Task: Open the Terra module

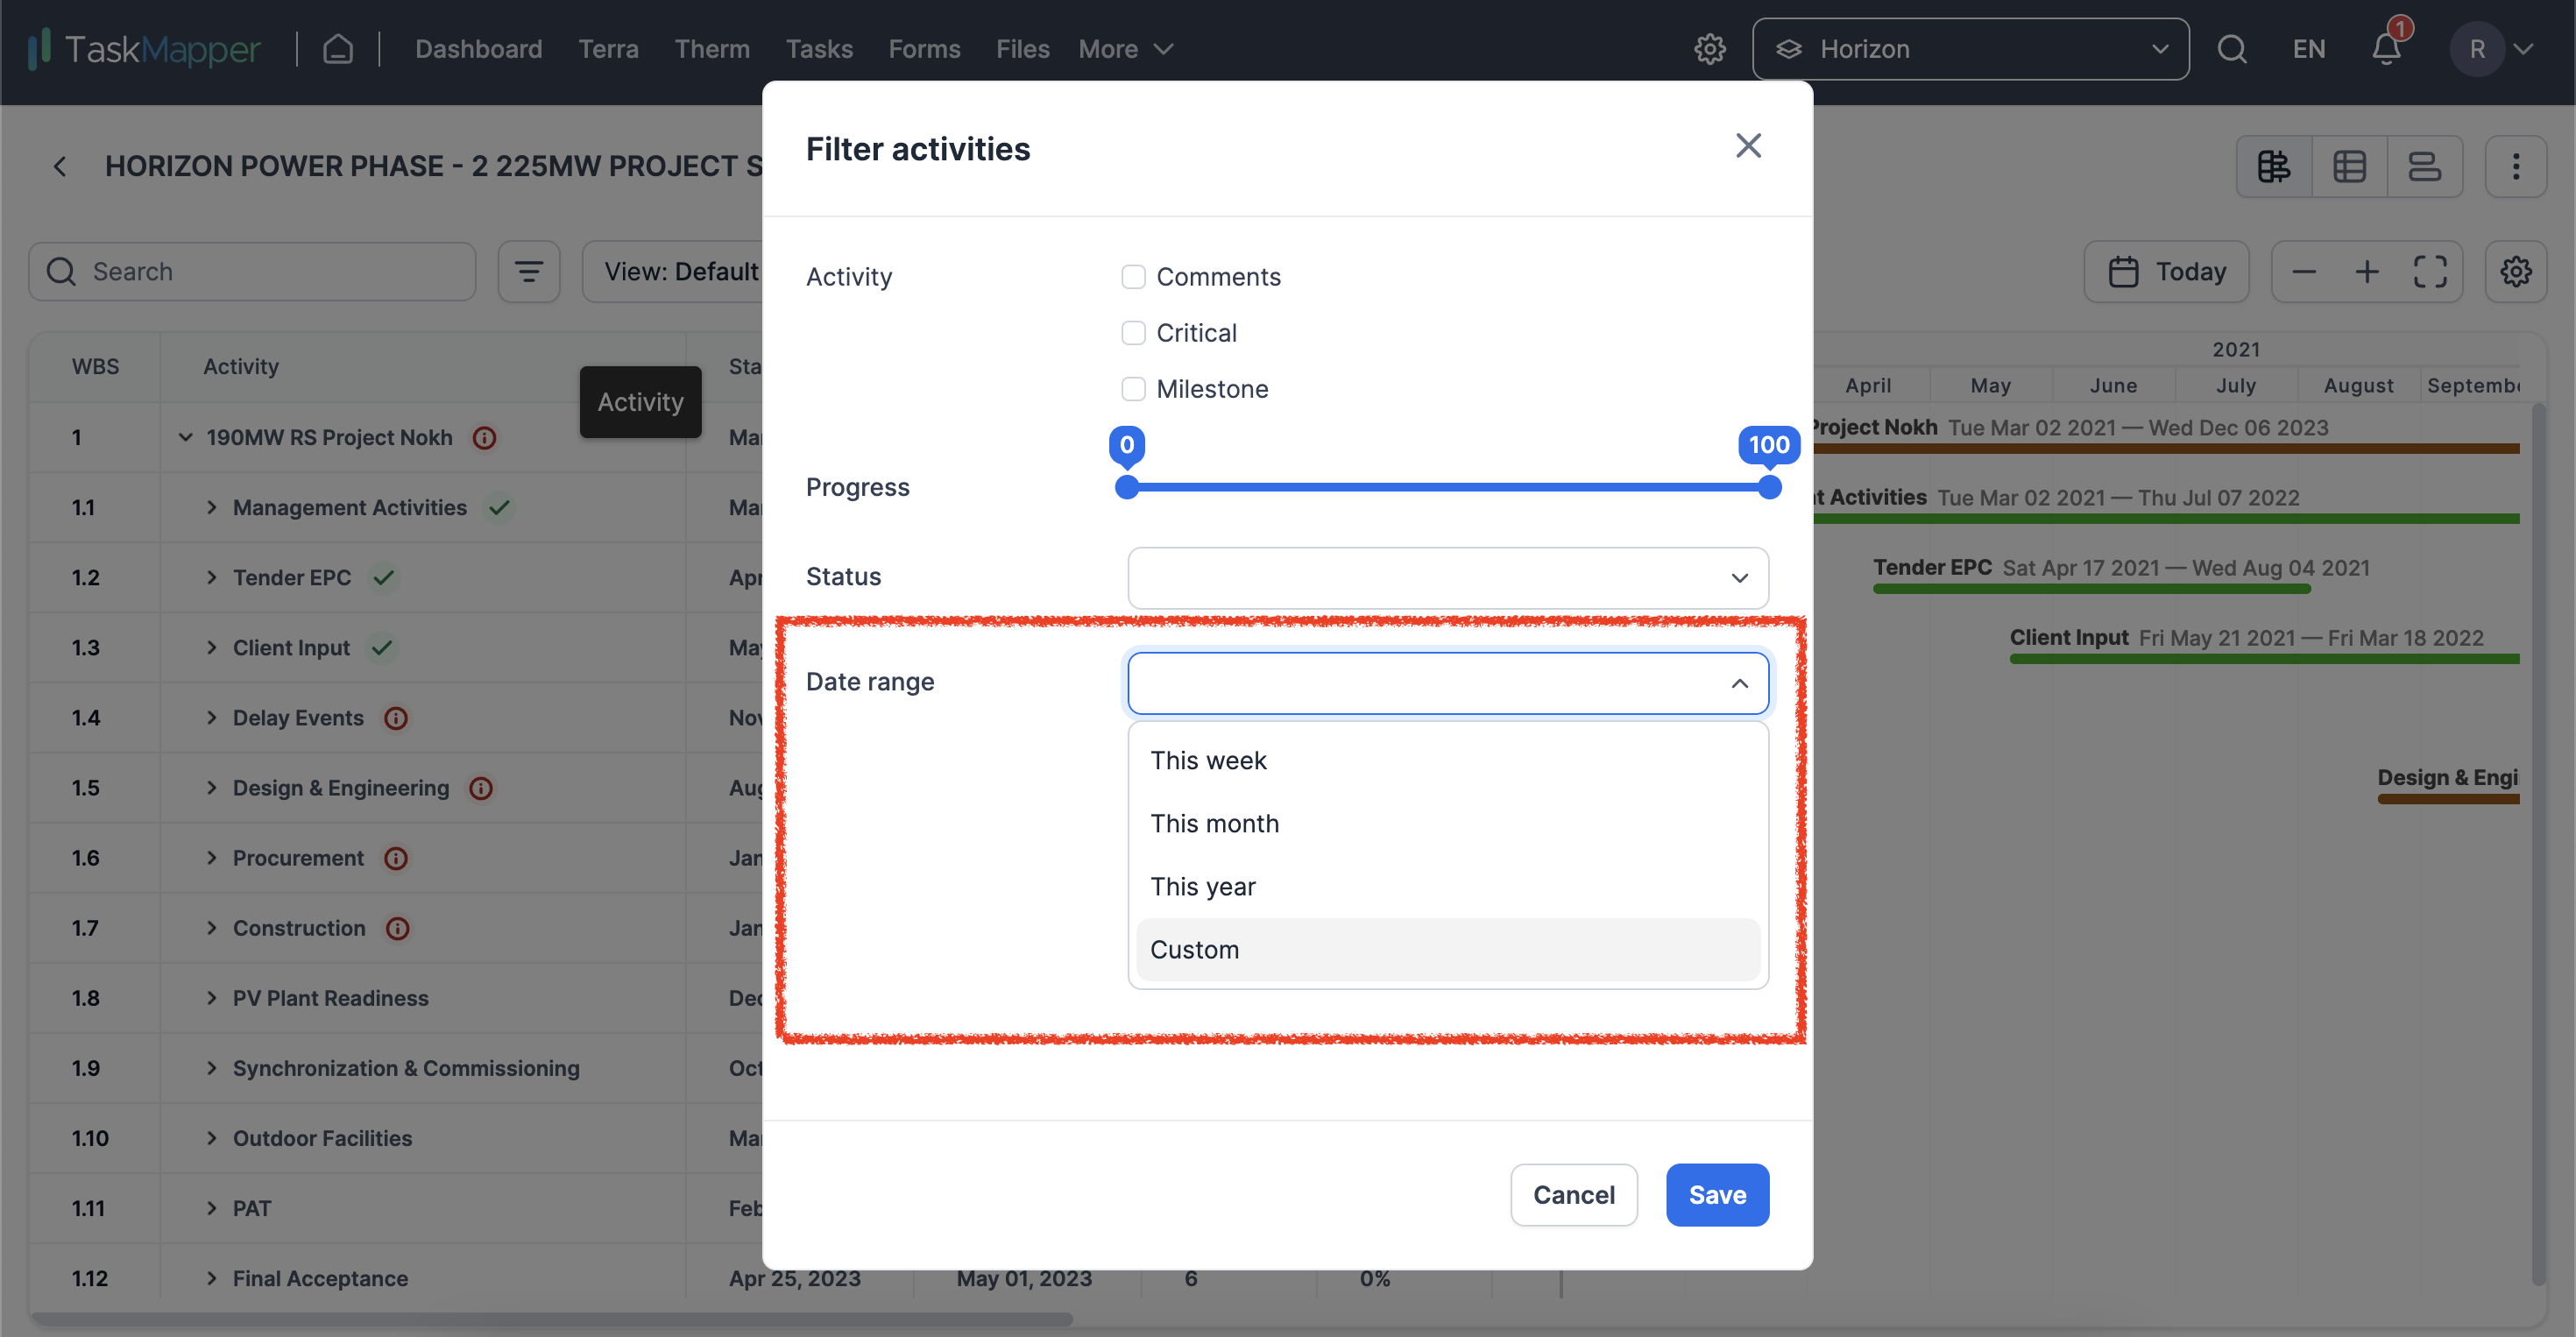Action: (608, 46)
